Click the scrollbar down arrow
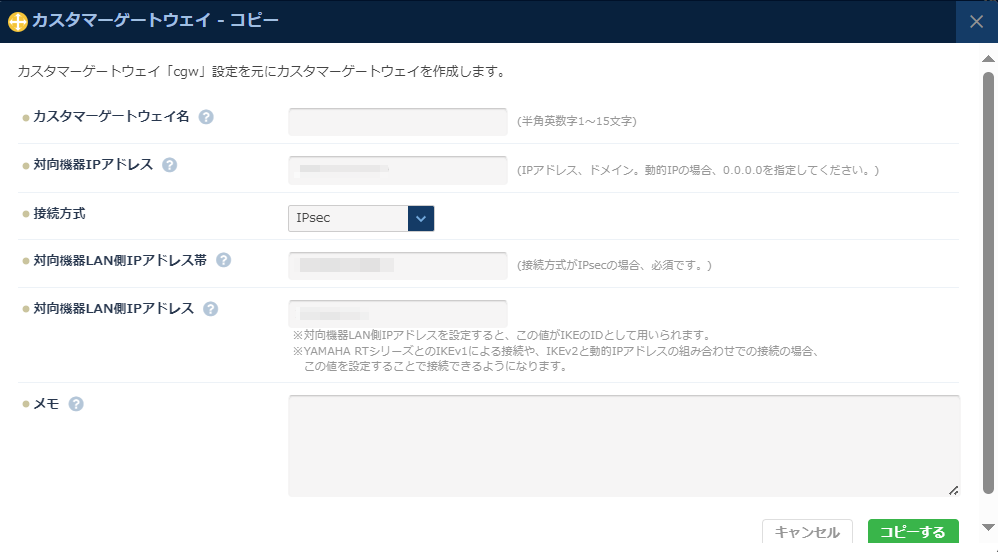 [x=988, y=527]
